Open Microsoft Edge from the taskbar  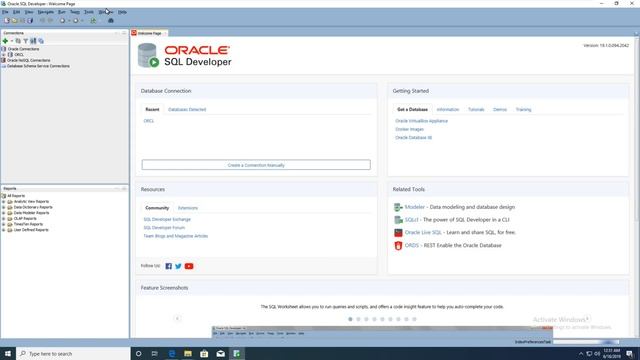(x=172, y=353)
